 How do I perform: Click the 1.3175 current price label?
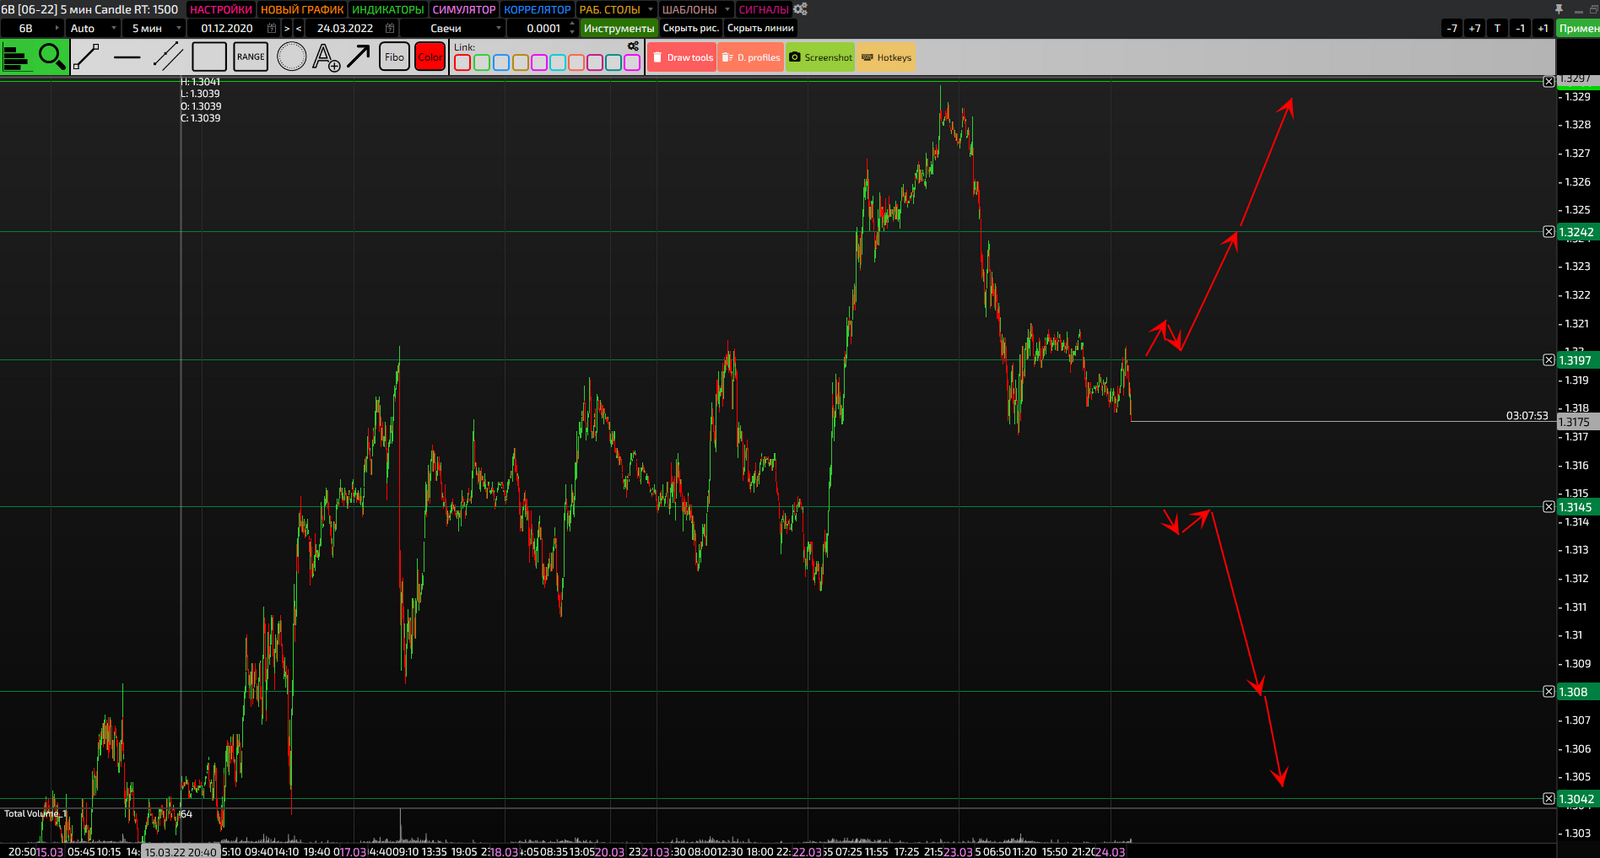tap(1577, 422)
